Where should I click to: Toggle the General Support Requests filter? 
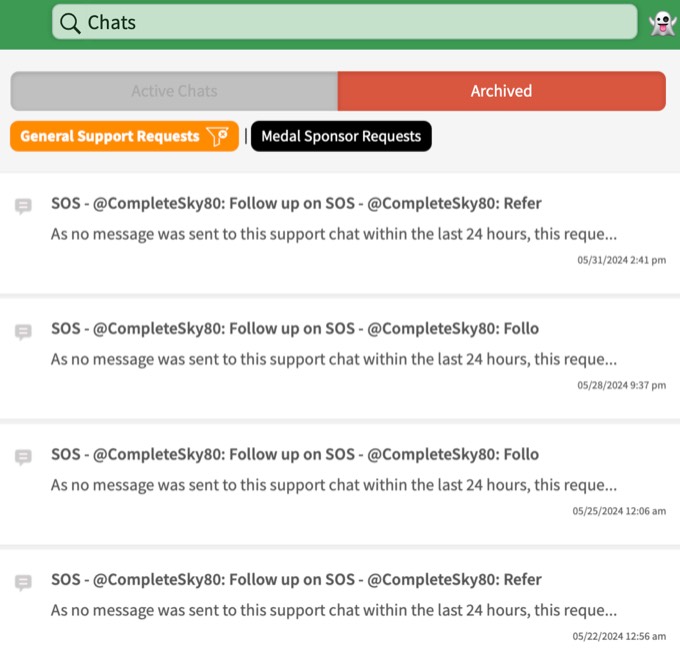click(110, 136)
